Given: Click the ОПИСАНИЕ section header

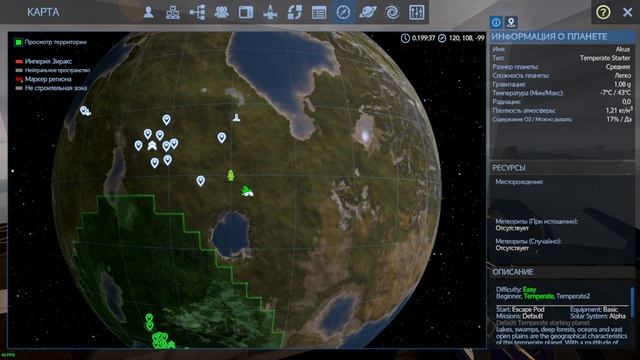Looking at the screenshot, I should pos(562,272).
